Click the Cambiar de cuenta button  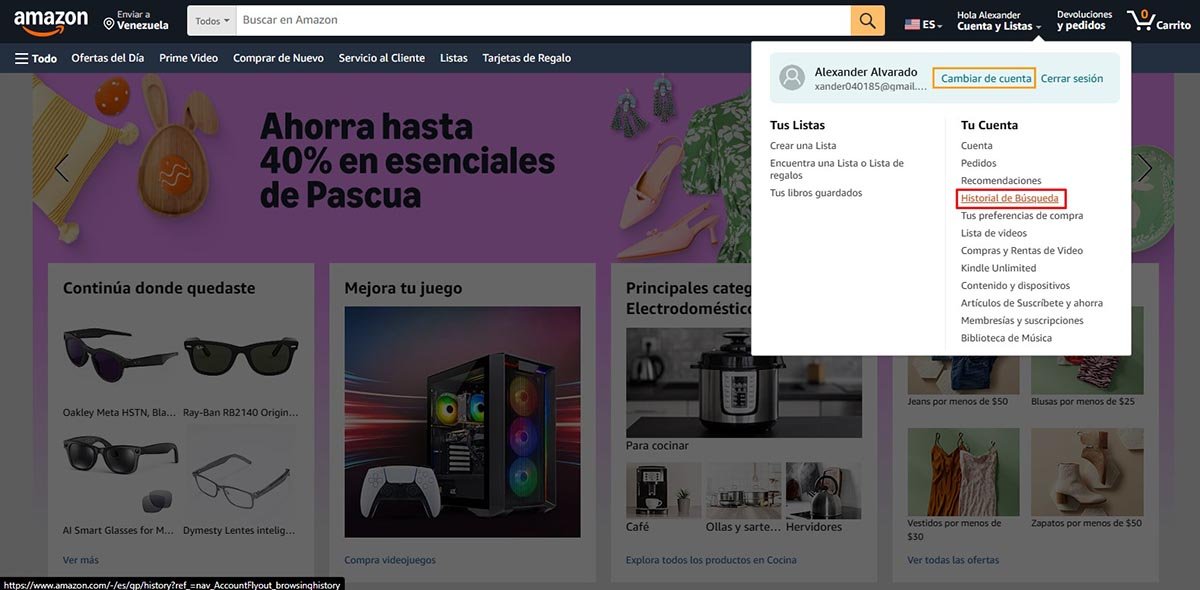[x=983, y=77]
